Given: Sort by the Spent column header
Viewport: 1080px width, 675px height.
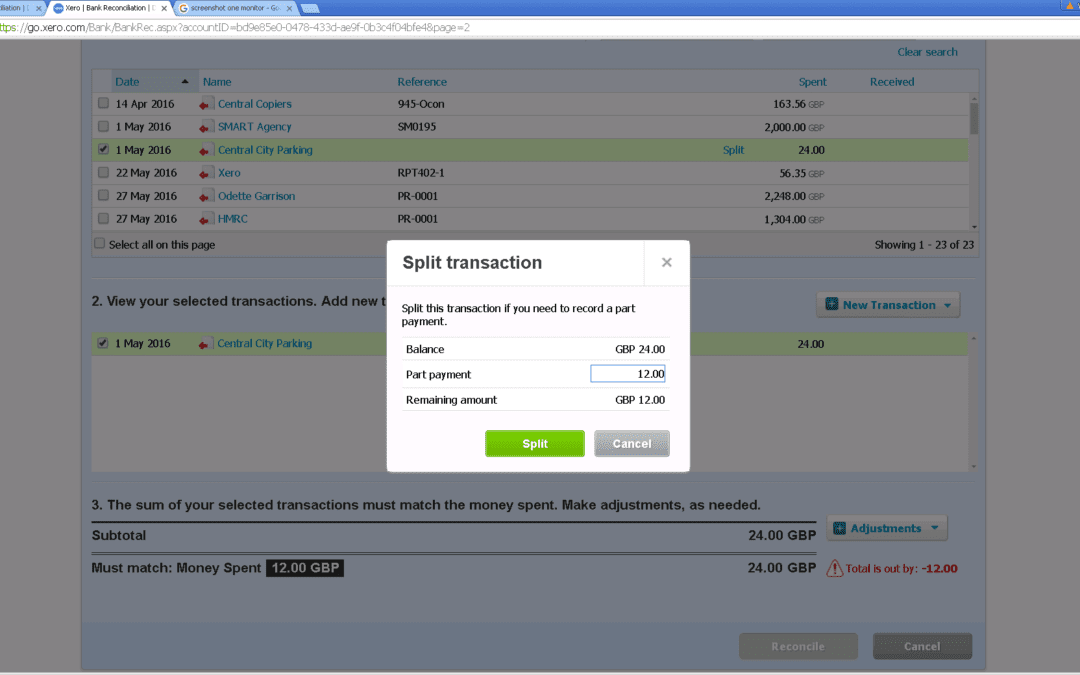Looking at the screenshot, I should tap(812, 81).
